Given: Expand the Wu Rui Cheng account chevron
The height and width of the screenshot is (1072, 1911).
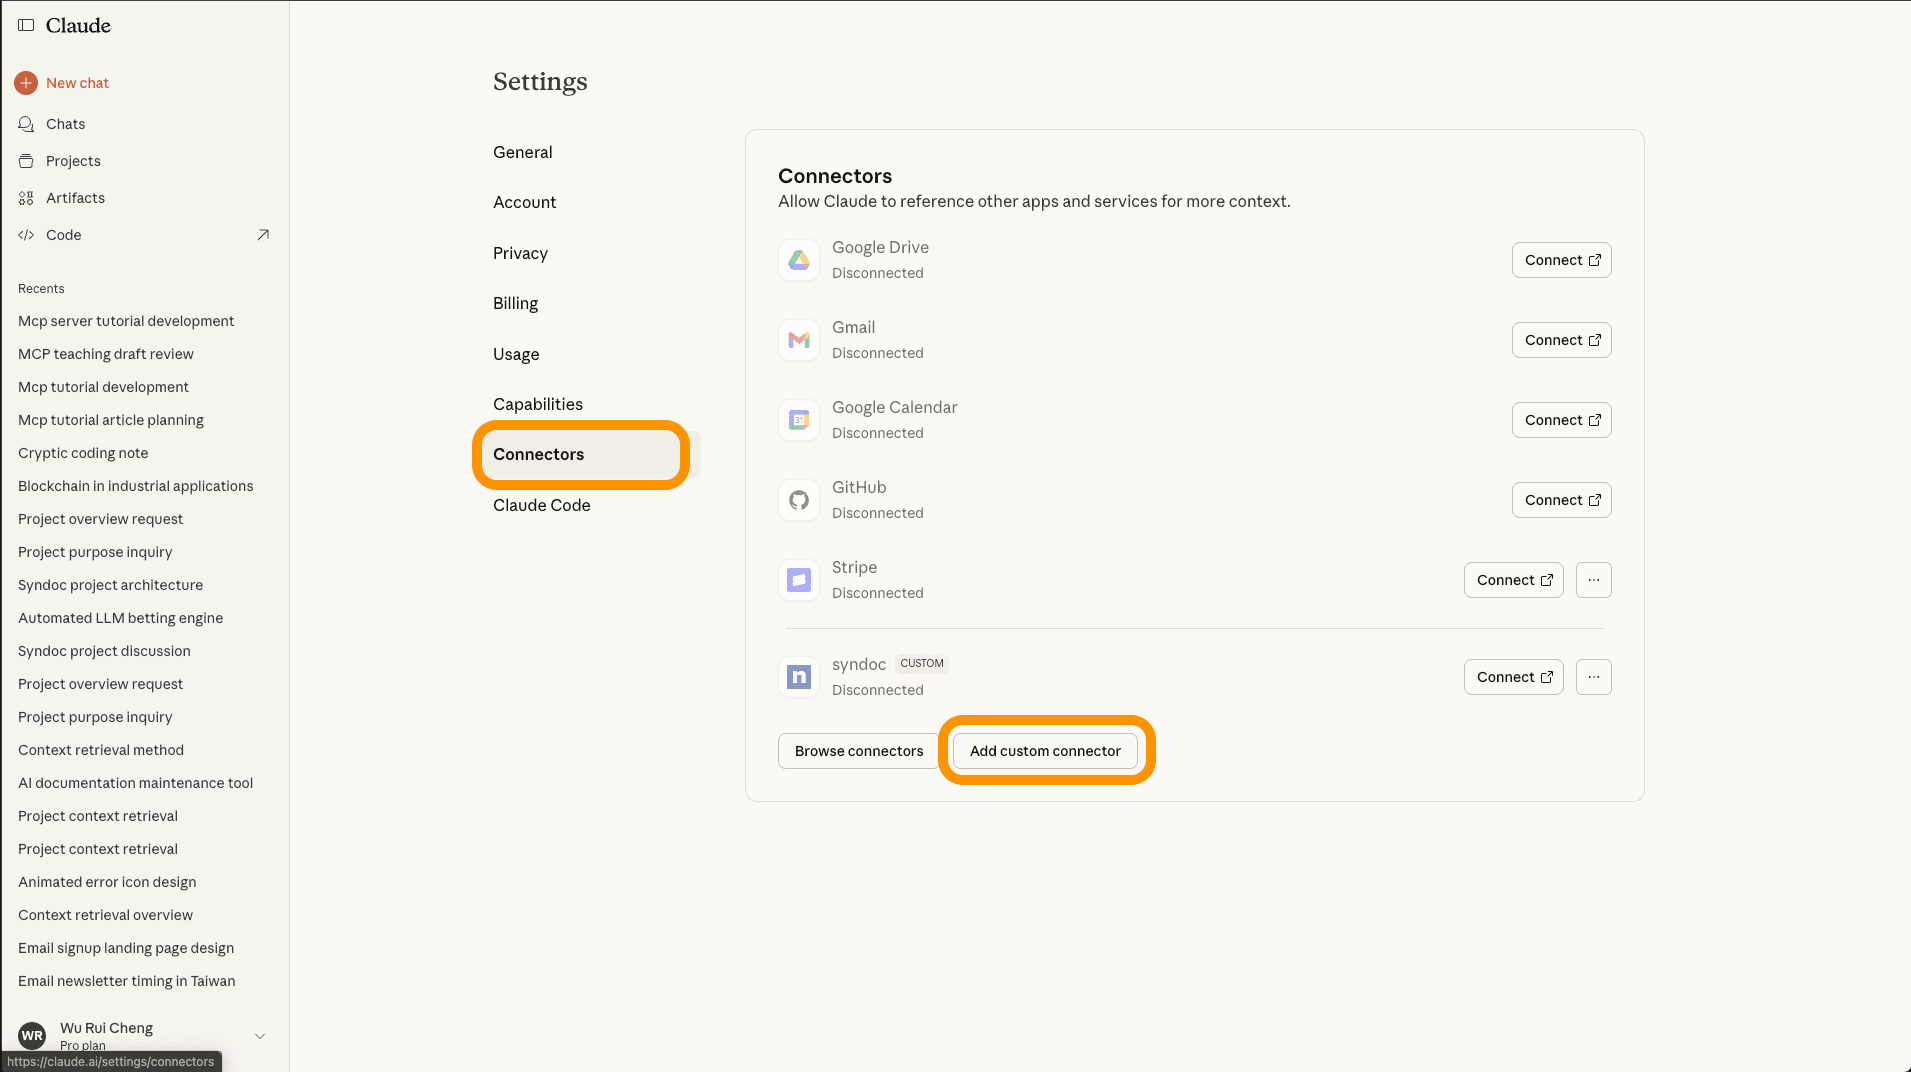Looking at the screenshot, I should point(259,1036).
